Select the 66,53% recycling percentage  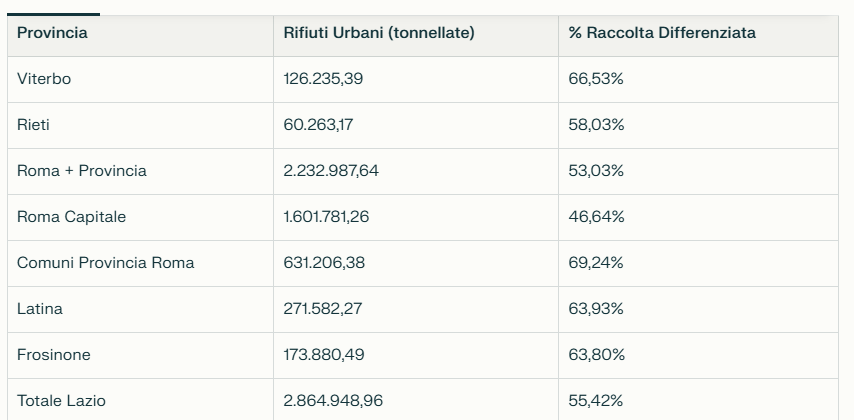click(x=596, y=79)
